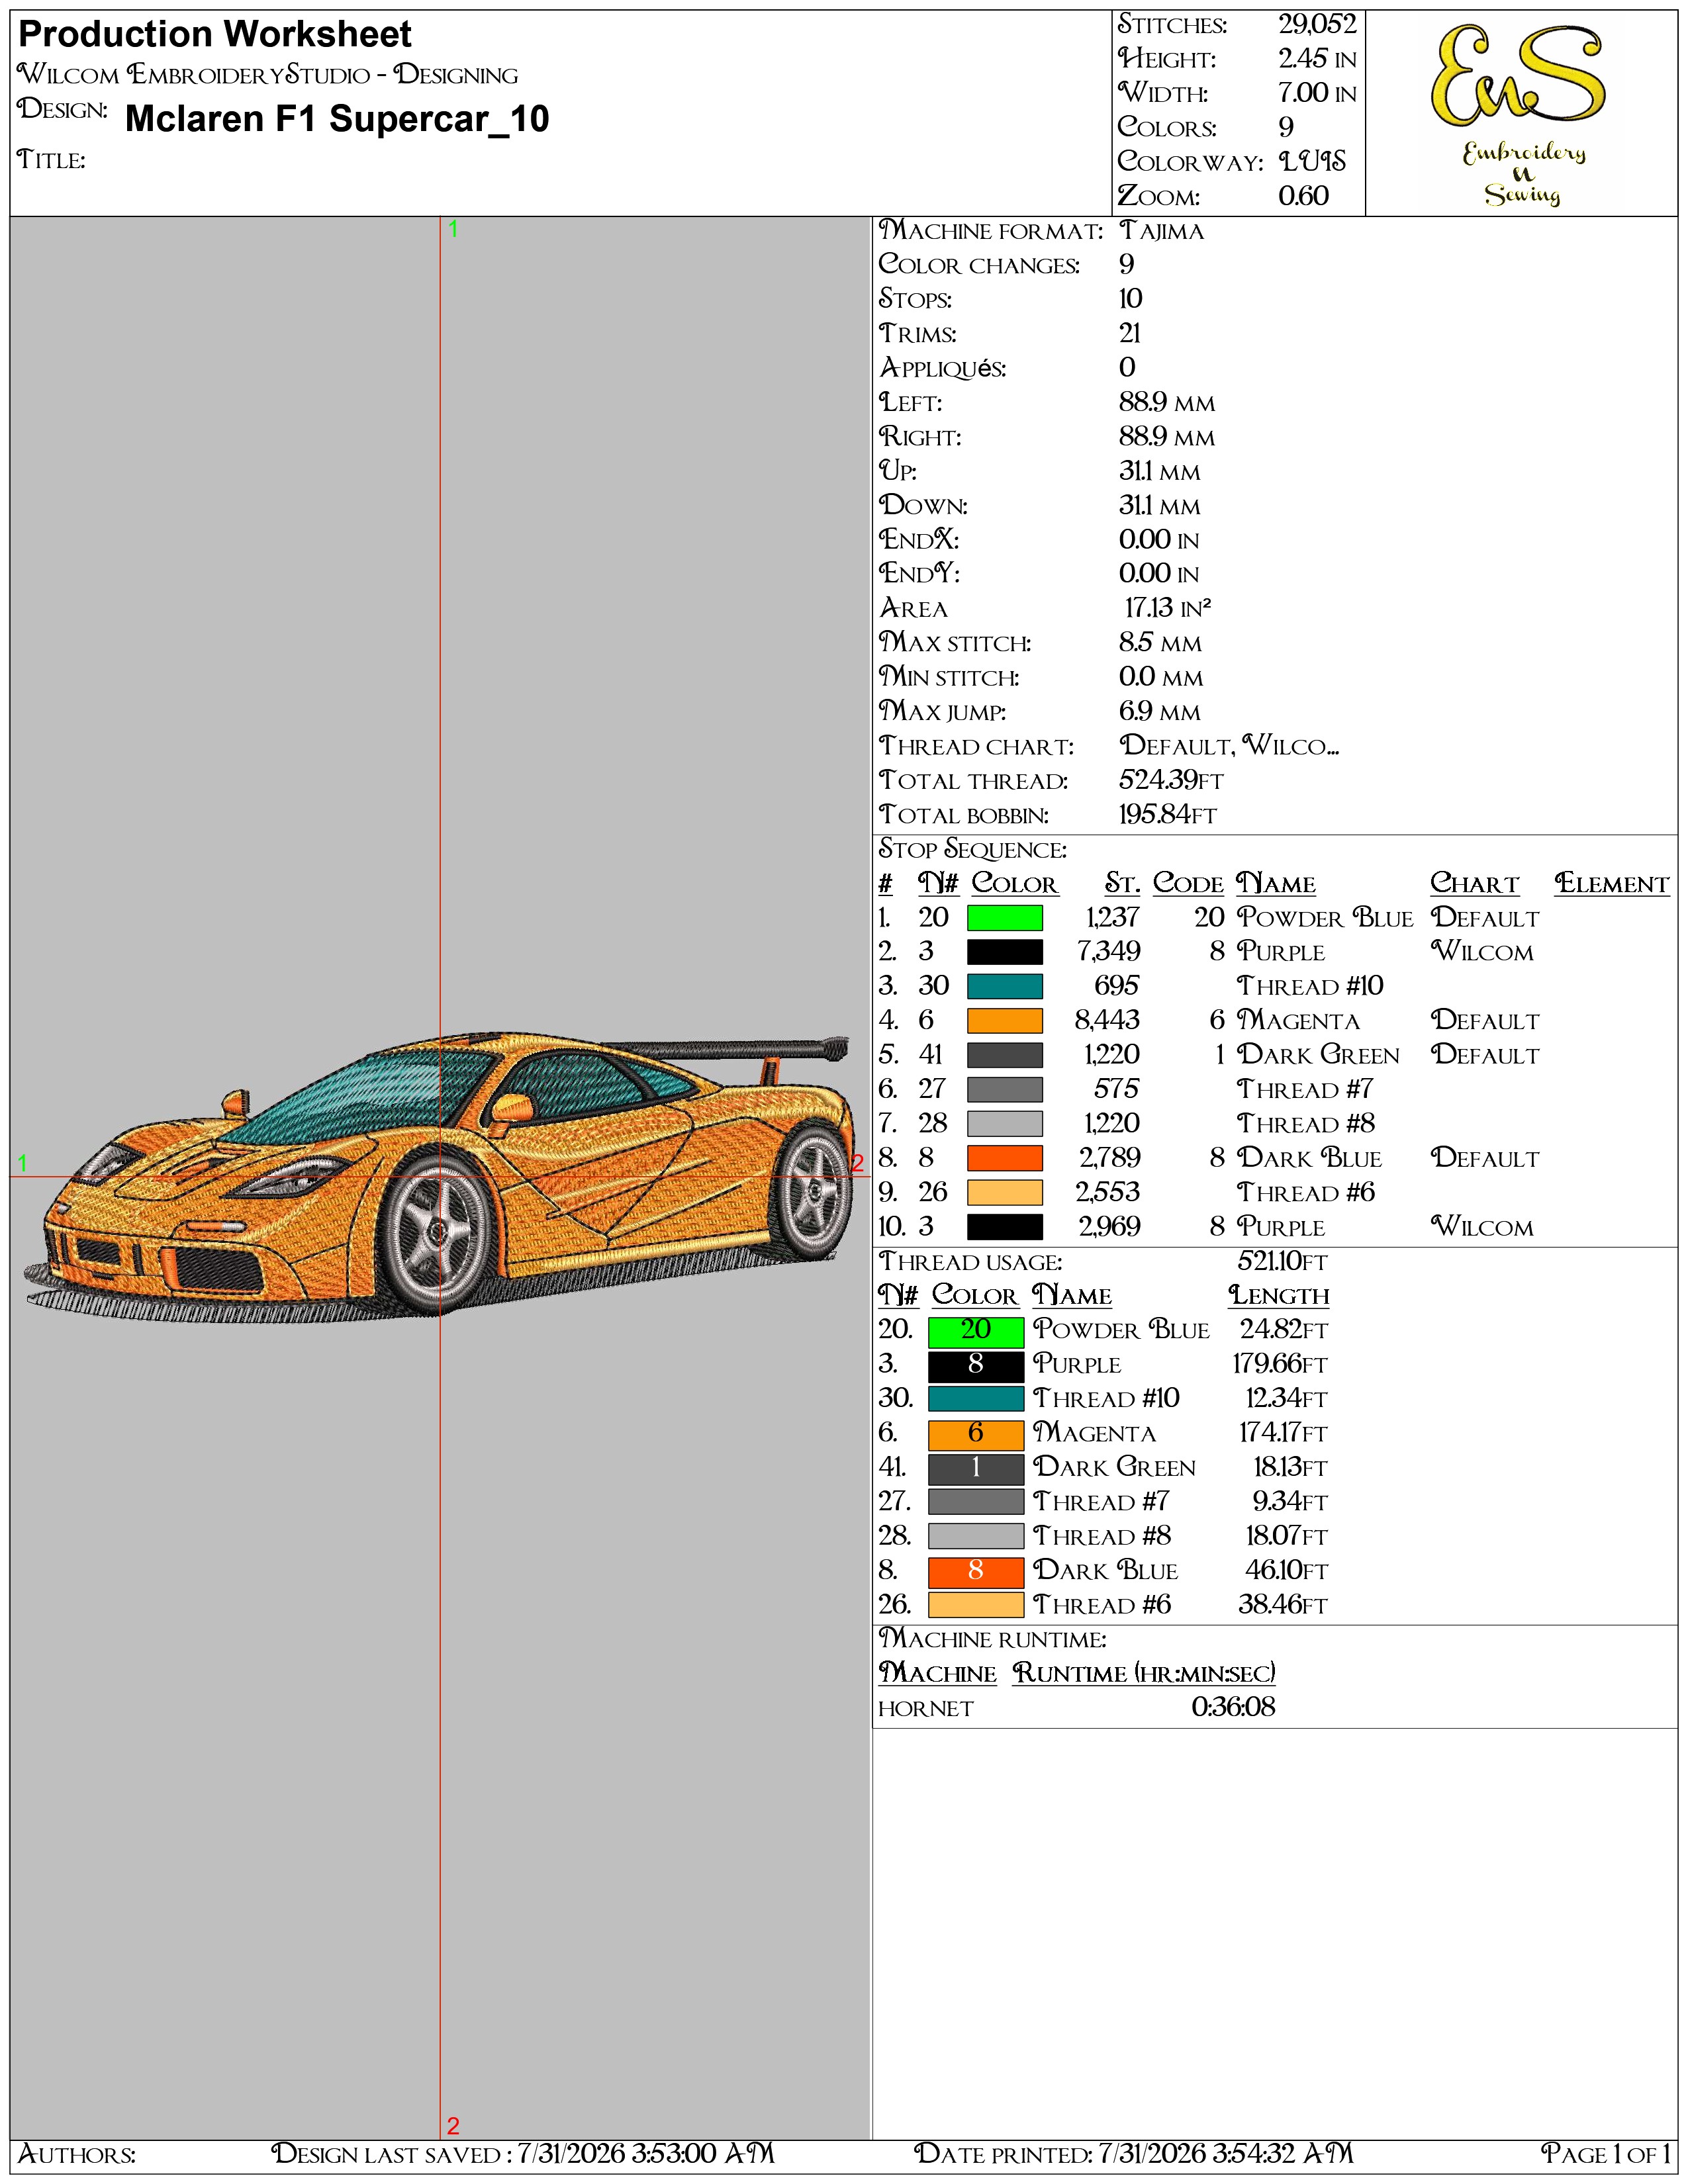
Task: Select the design name "Mclaren F1 Supercar_10"
Action: click(x=337, y=119)
